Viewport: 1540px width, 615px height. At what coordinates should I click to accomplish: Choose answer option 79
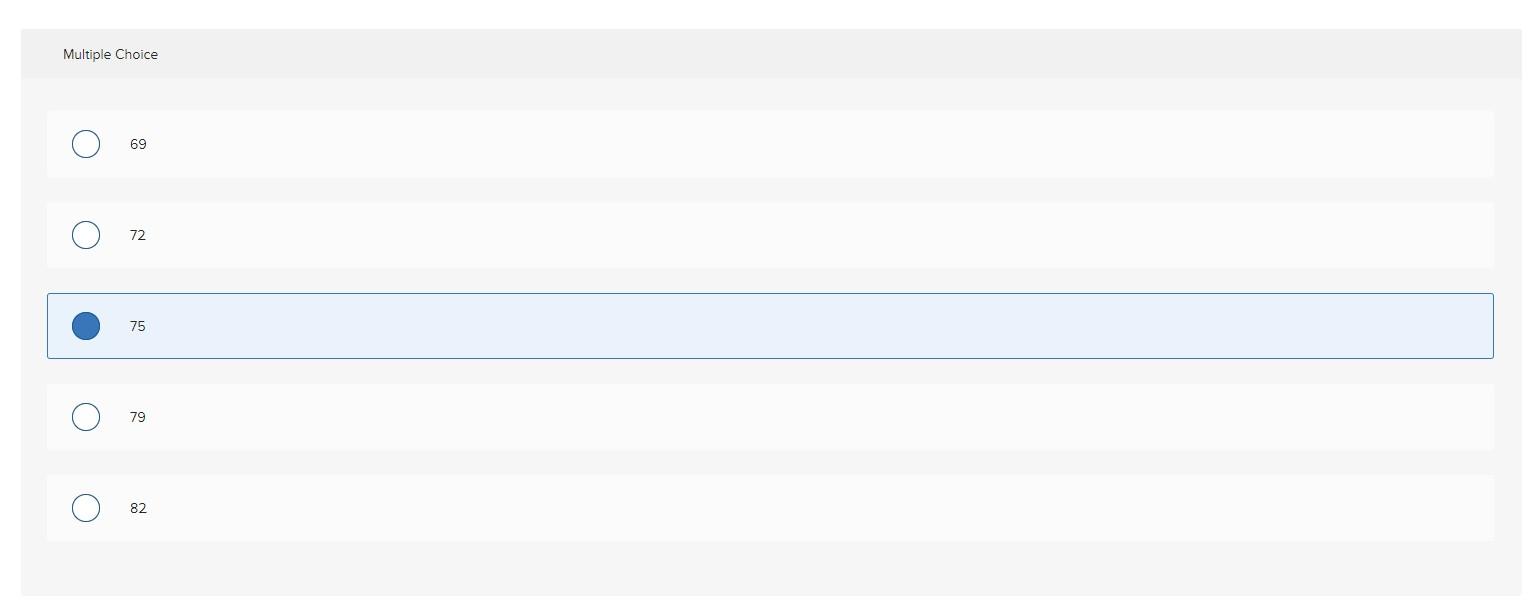[400, 416]
